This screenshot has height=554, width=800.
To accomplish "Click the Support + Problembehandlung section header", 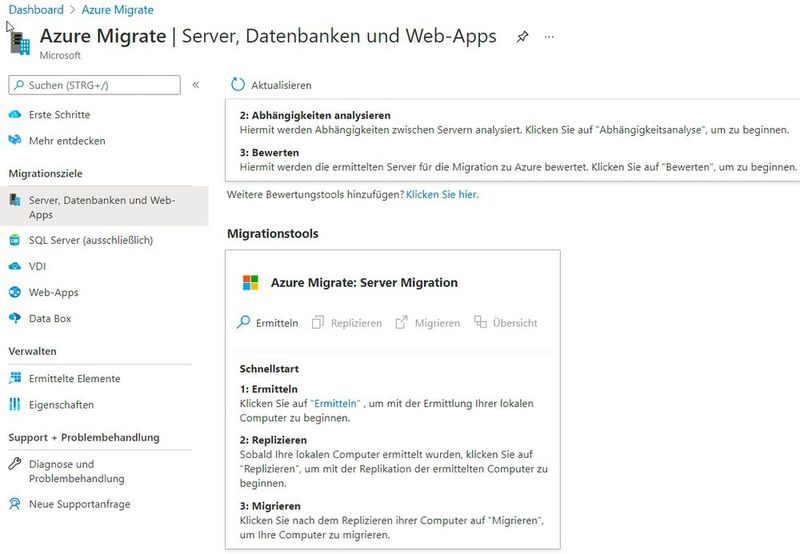I will click(84, 438).
